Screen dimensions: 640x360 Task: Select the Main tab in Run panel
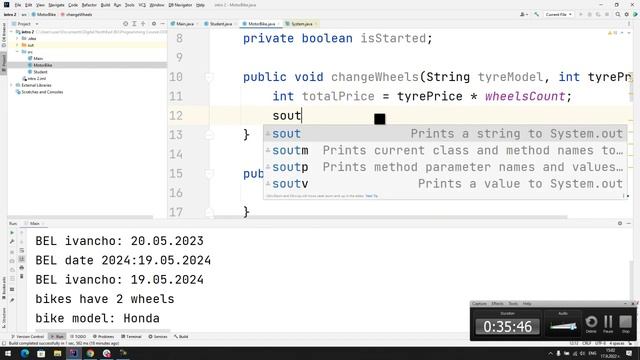click(34, 223)
